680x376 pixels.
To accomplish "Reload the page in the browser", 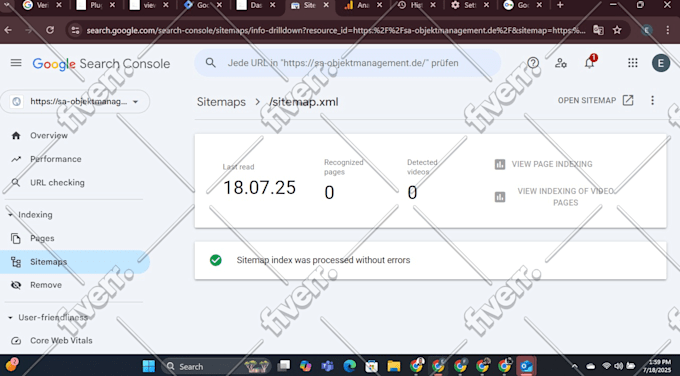I will click(x=50, y=30).
